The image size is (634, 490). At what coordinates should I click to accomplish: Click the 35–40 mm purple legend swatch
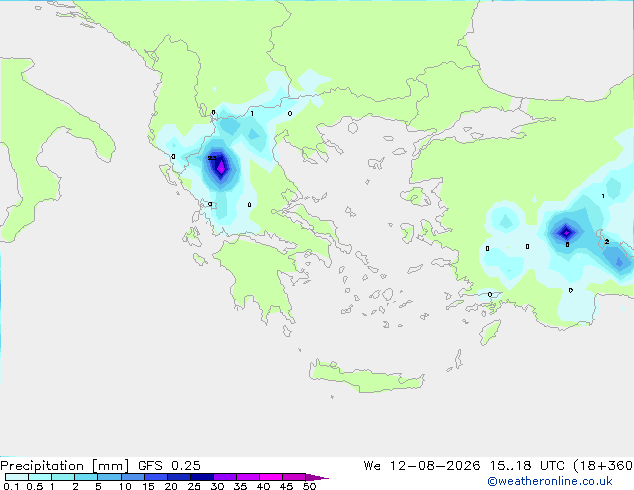pyautogui.click(x=247, y=477)
